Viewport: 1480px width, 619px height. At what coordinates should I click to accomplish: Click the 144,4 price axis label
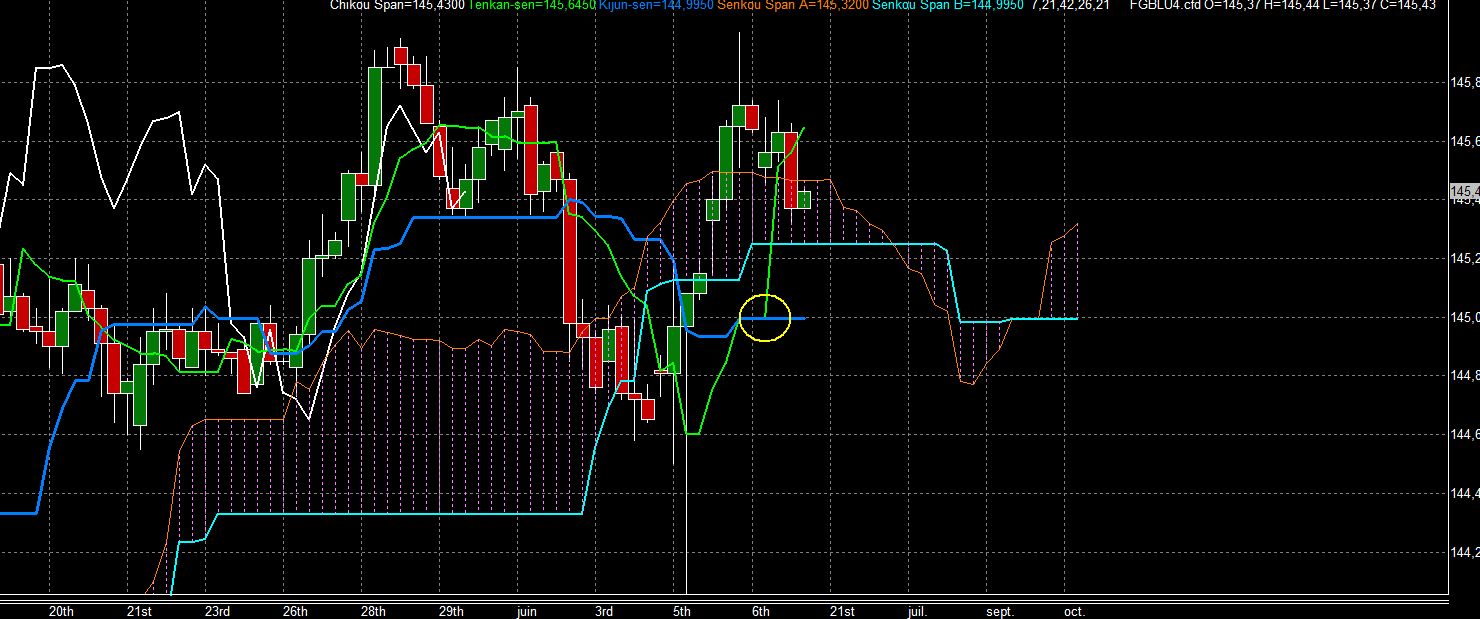pyautogui.click(x=1464, y=494)
